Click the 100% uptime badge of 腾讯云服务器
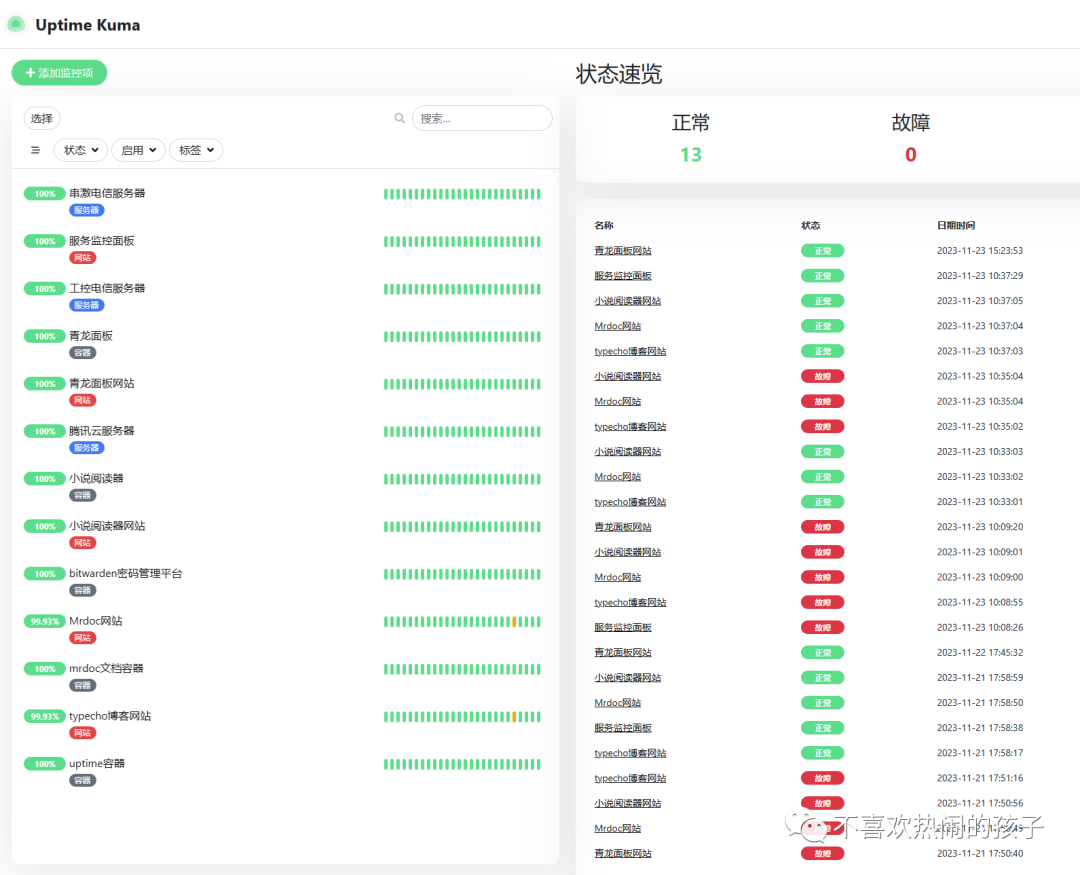Image resolution: width=1080 pixels, height=875 pixels. click(44, 431)
